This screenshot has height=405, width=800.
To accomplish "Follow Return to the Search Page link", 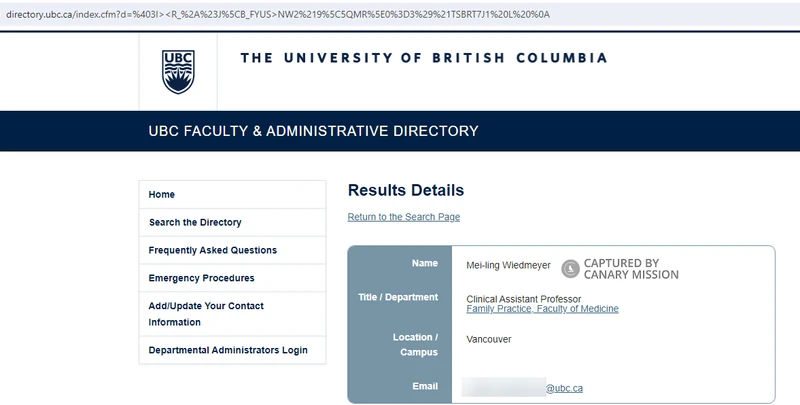I will point(404,217).
